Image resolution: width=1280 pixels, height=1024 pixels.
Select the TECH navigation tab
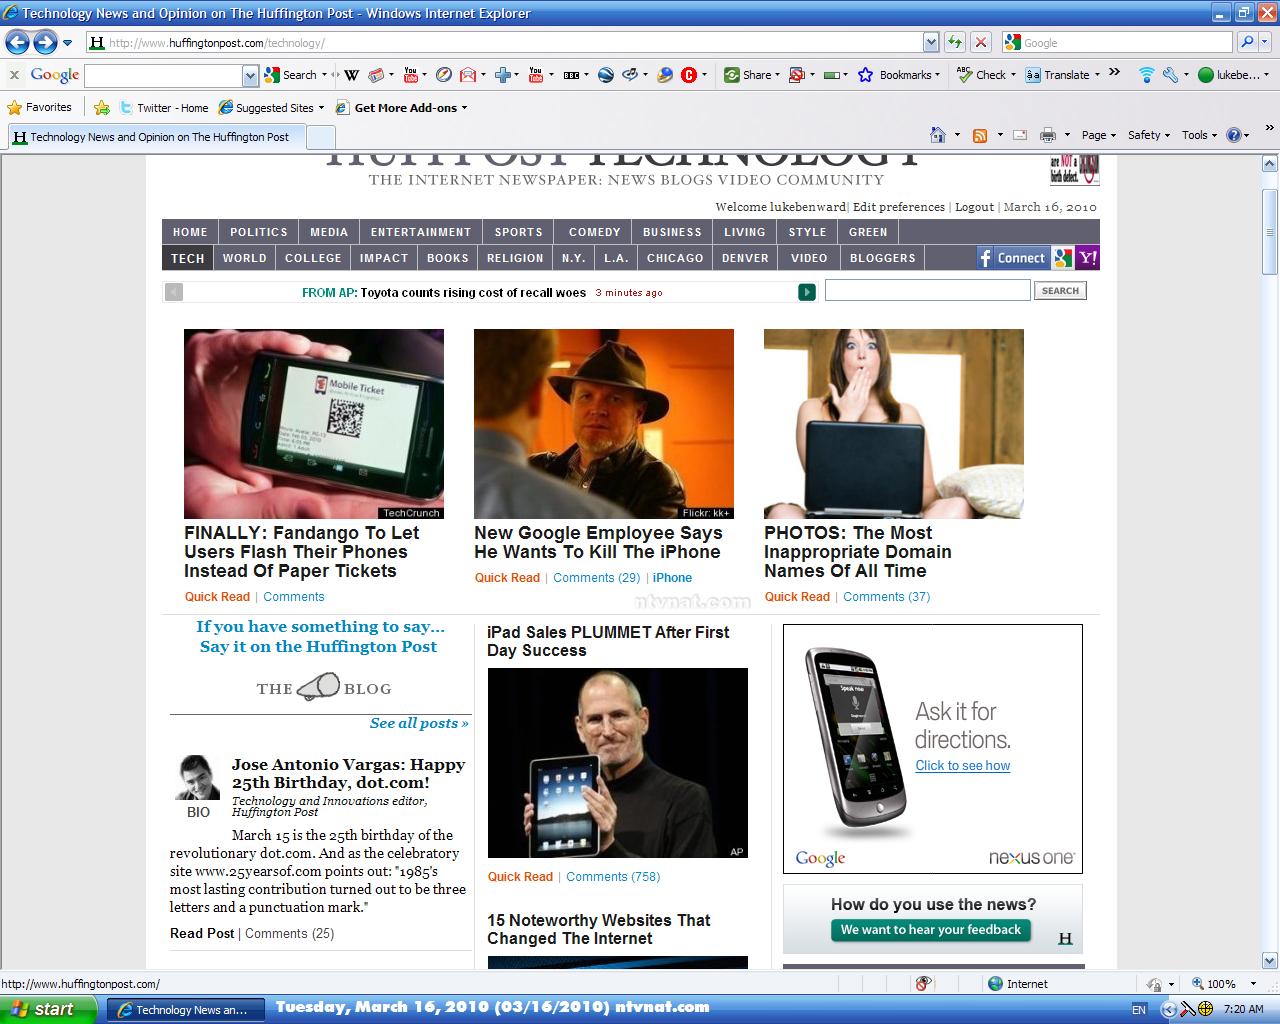(187, 258)
